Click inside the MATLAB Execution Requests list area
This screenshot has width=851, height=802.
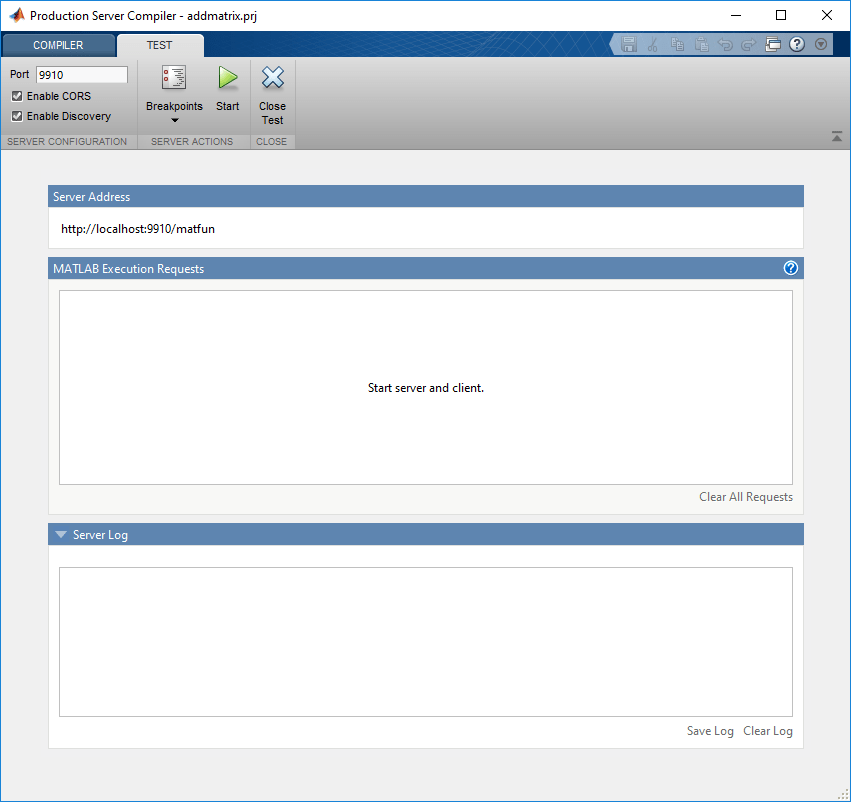click(x=426, y=387)
